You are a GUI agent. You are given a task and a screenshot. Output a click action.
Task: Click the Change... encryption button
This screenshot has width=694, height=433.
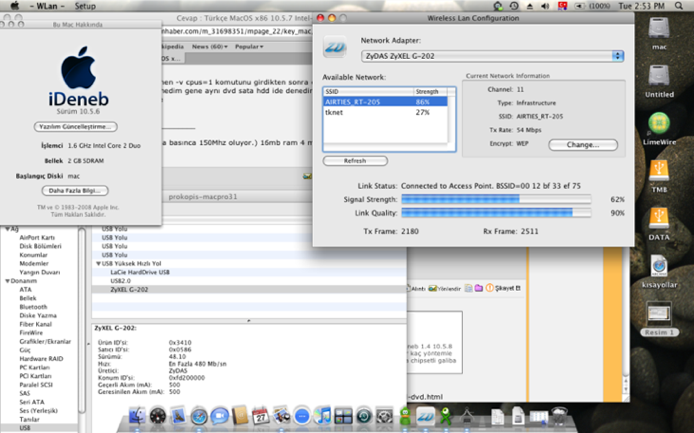tap(582, 145)
